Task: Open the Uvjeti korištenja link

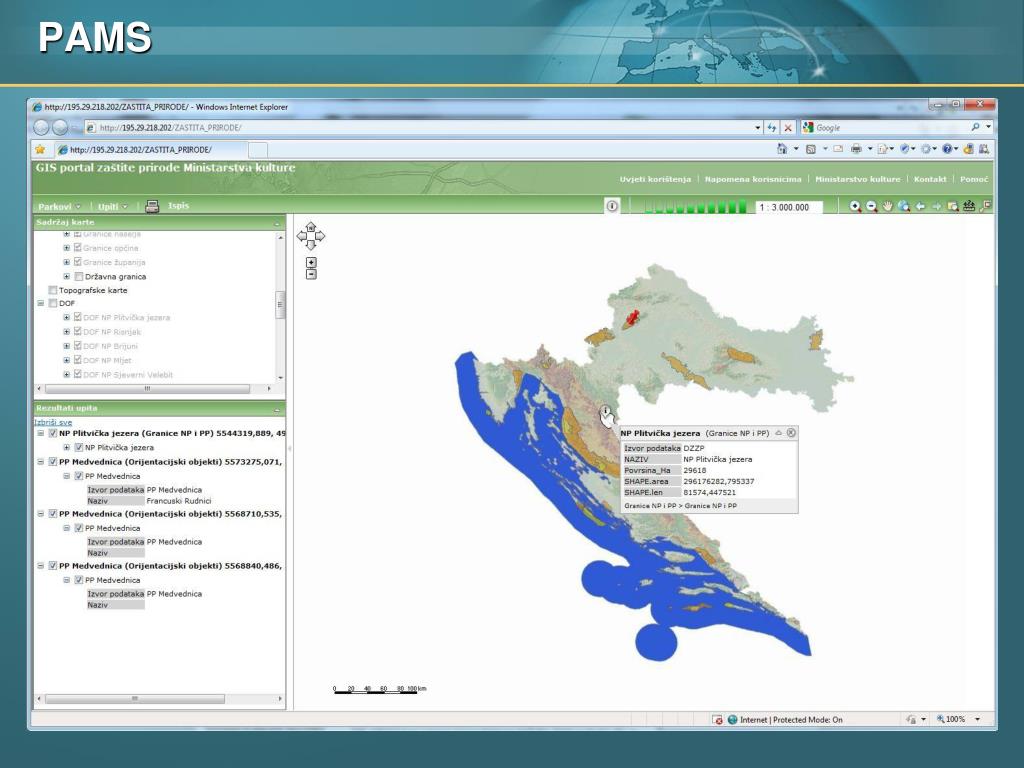Action: [x=655, y=179]
